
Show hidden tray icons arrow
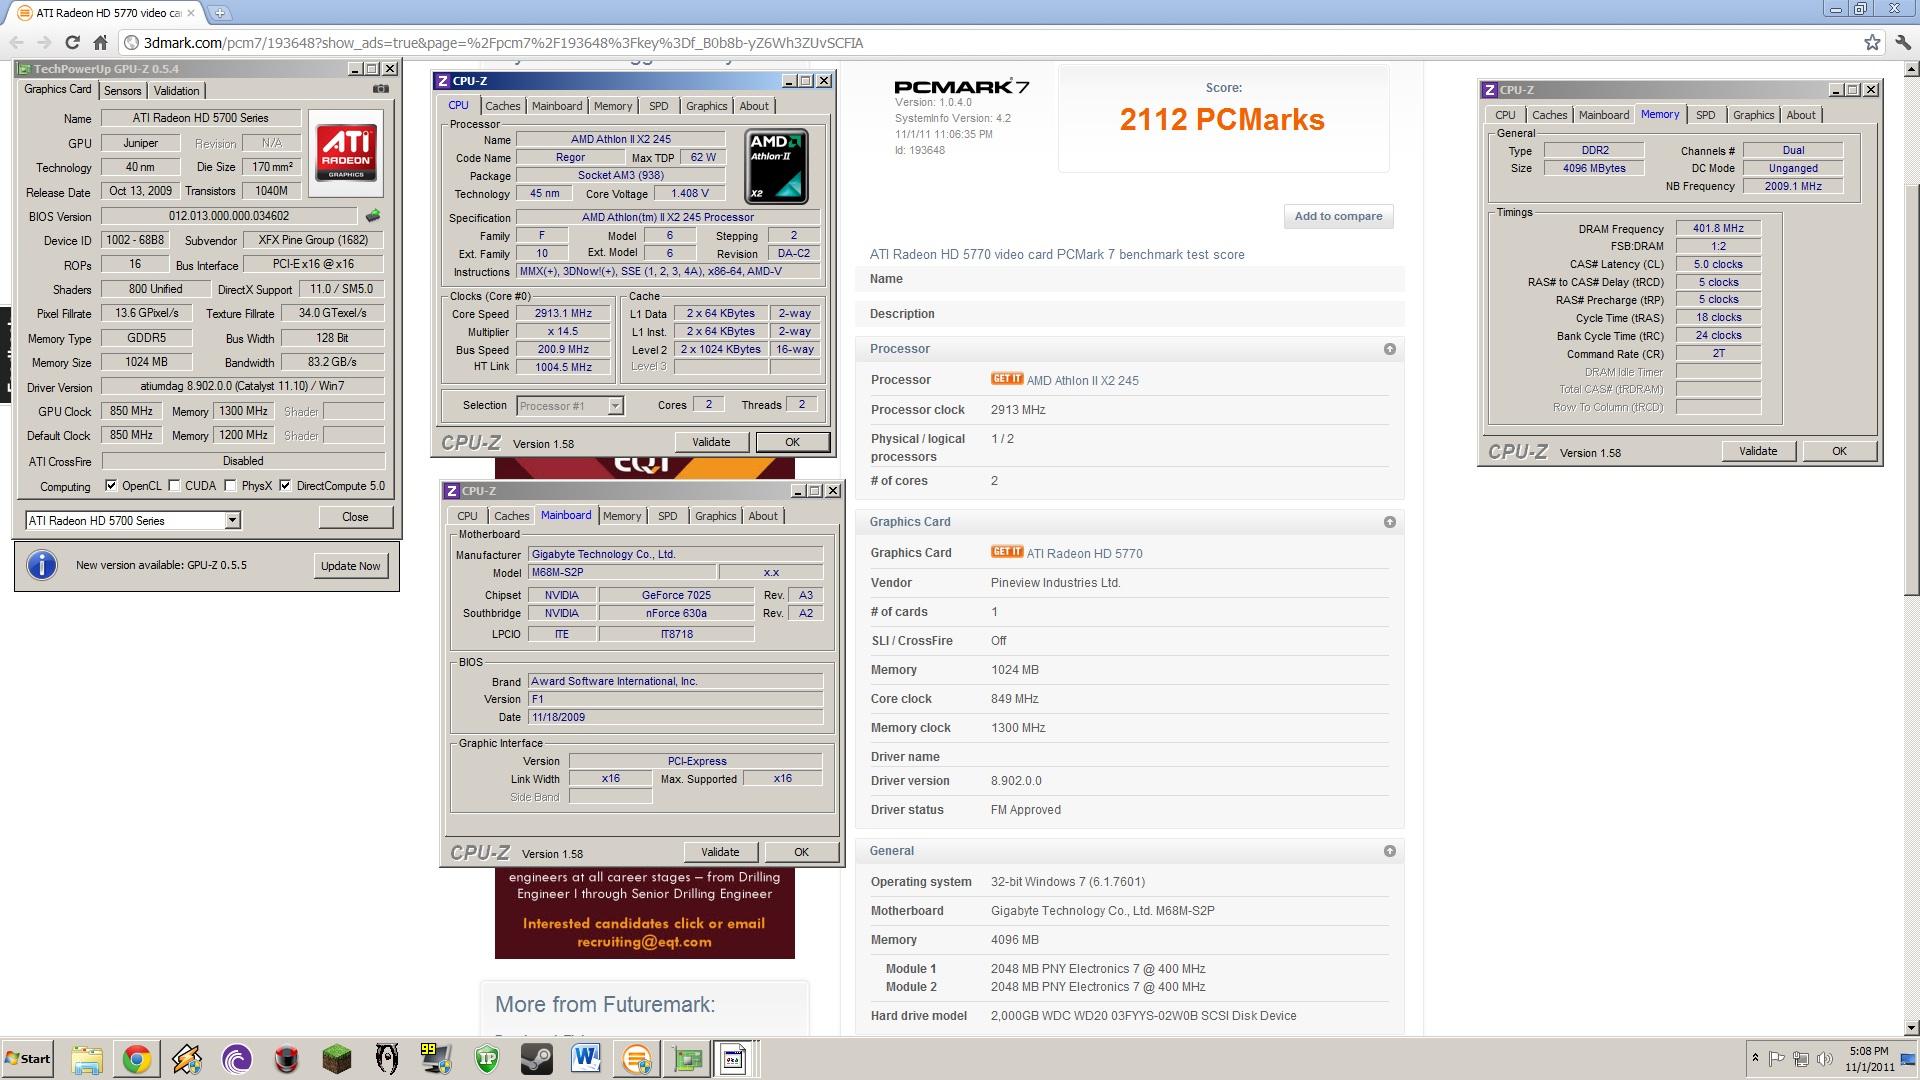click(1755, 1059)
